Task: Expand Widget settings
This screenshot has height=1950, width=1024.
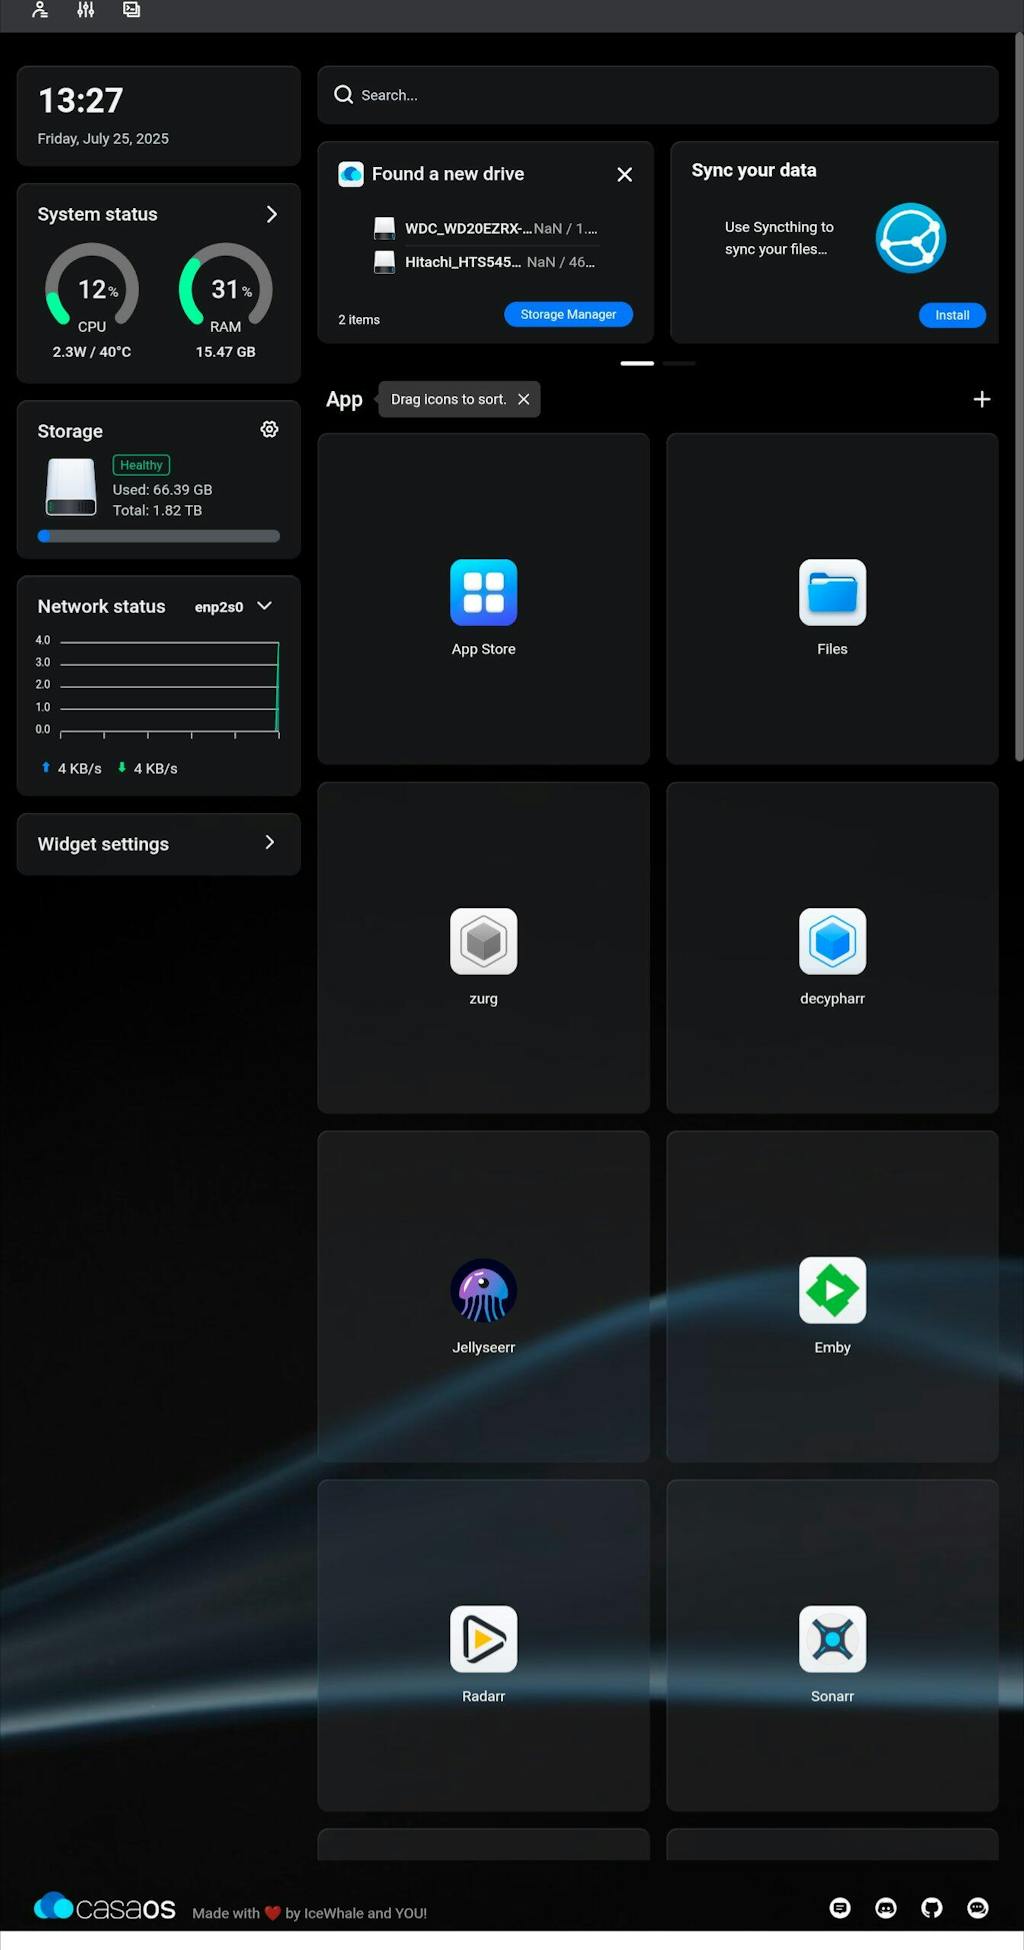Action: [x=269, y=843]
